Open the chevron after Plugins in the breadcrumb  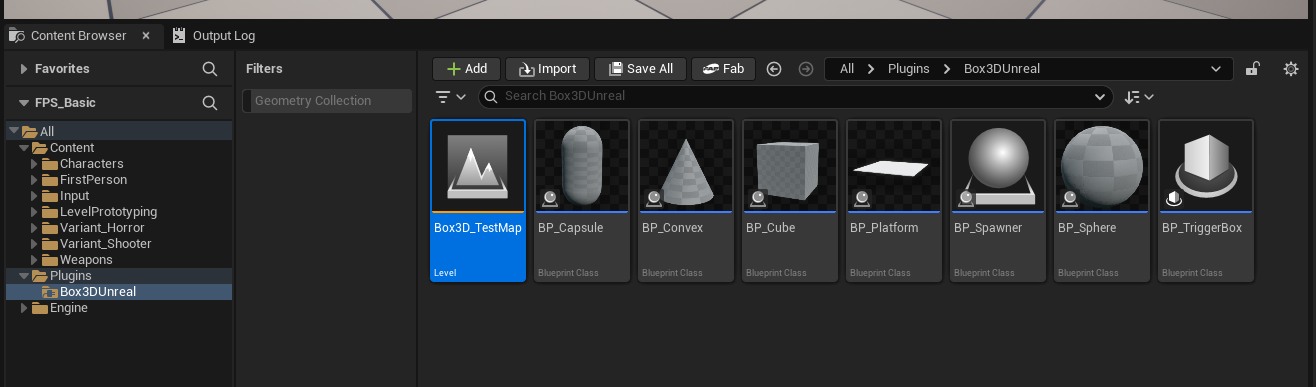point(946,69)
